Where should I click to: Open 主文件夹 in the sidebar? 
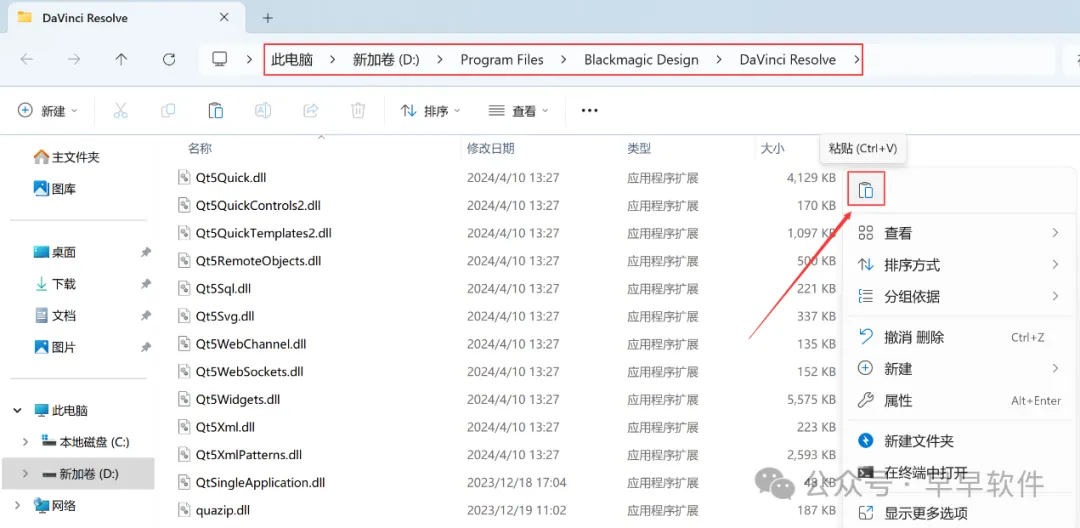tap(67, 157)
